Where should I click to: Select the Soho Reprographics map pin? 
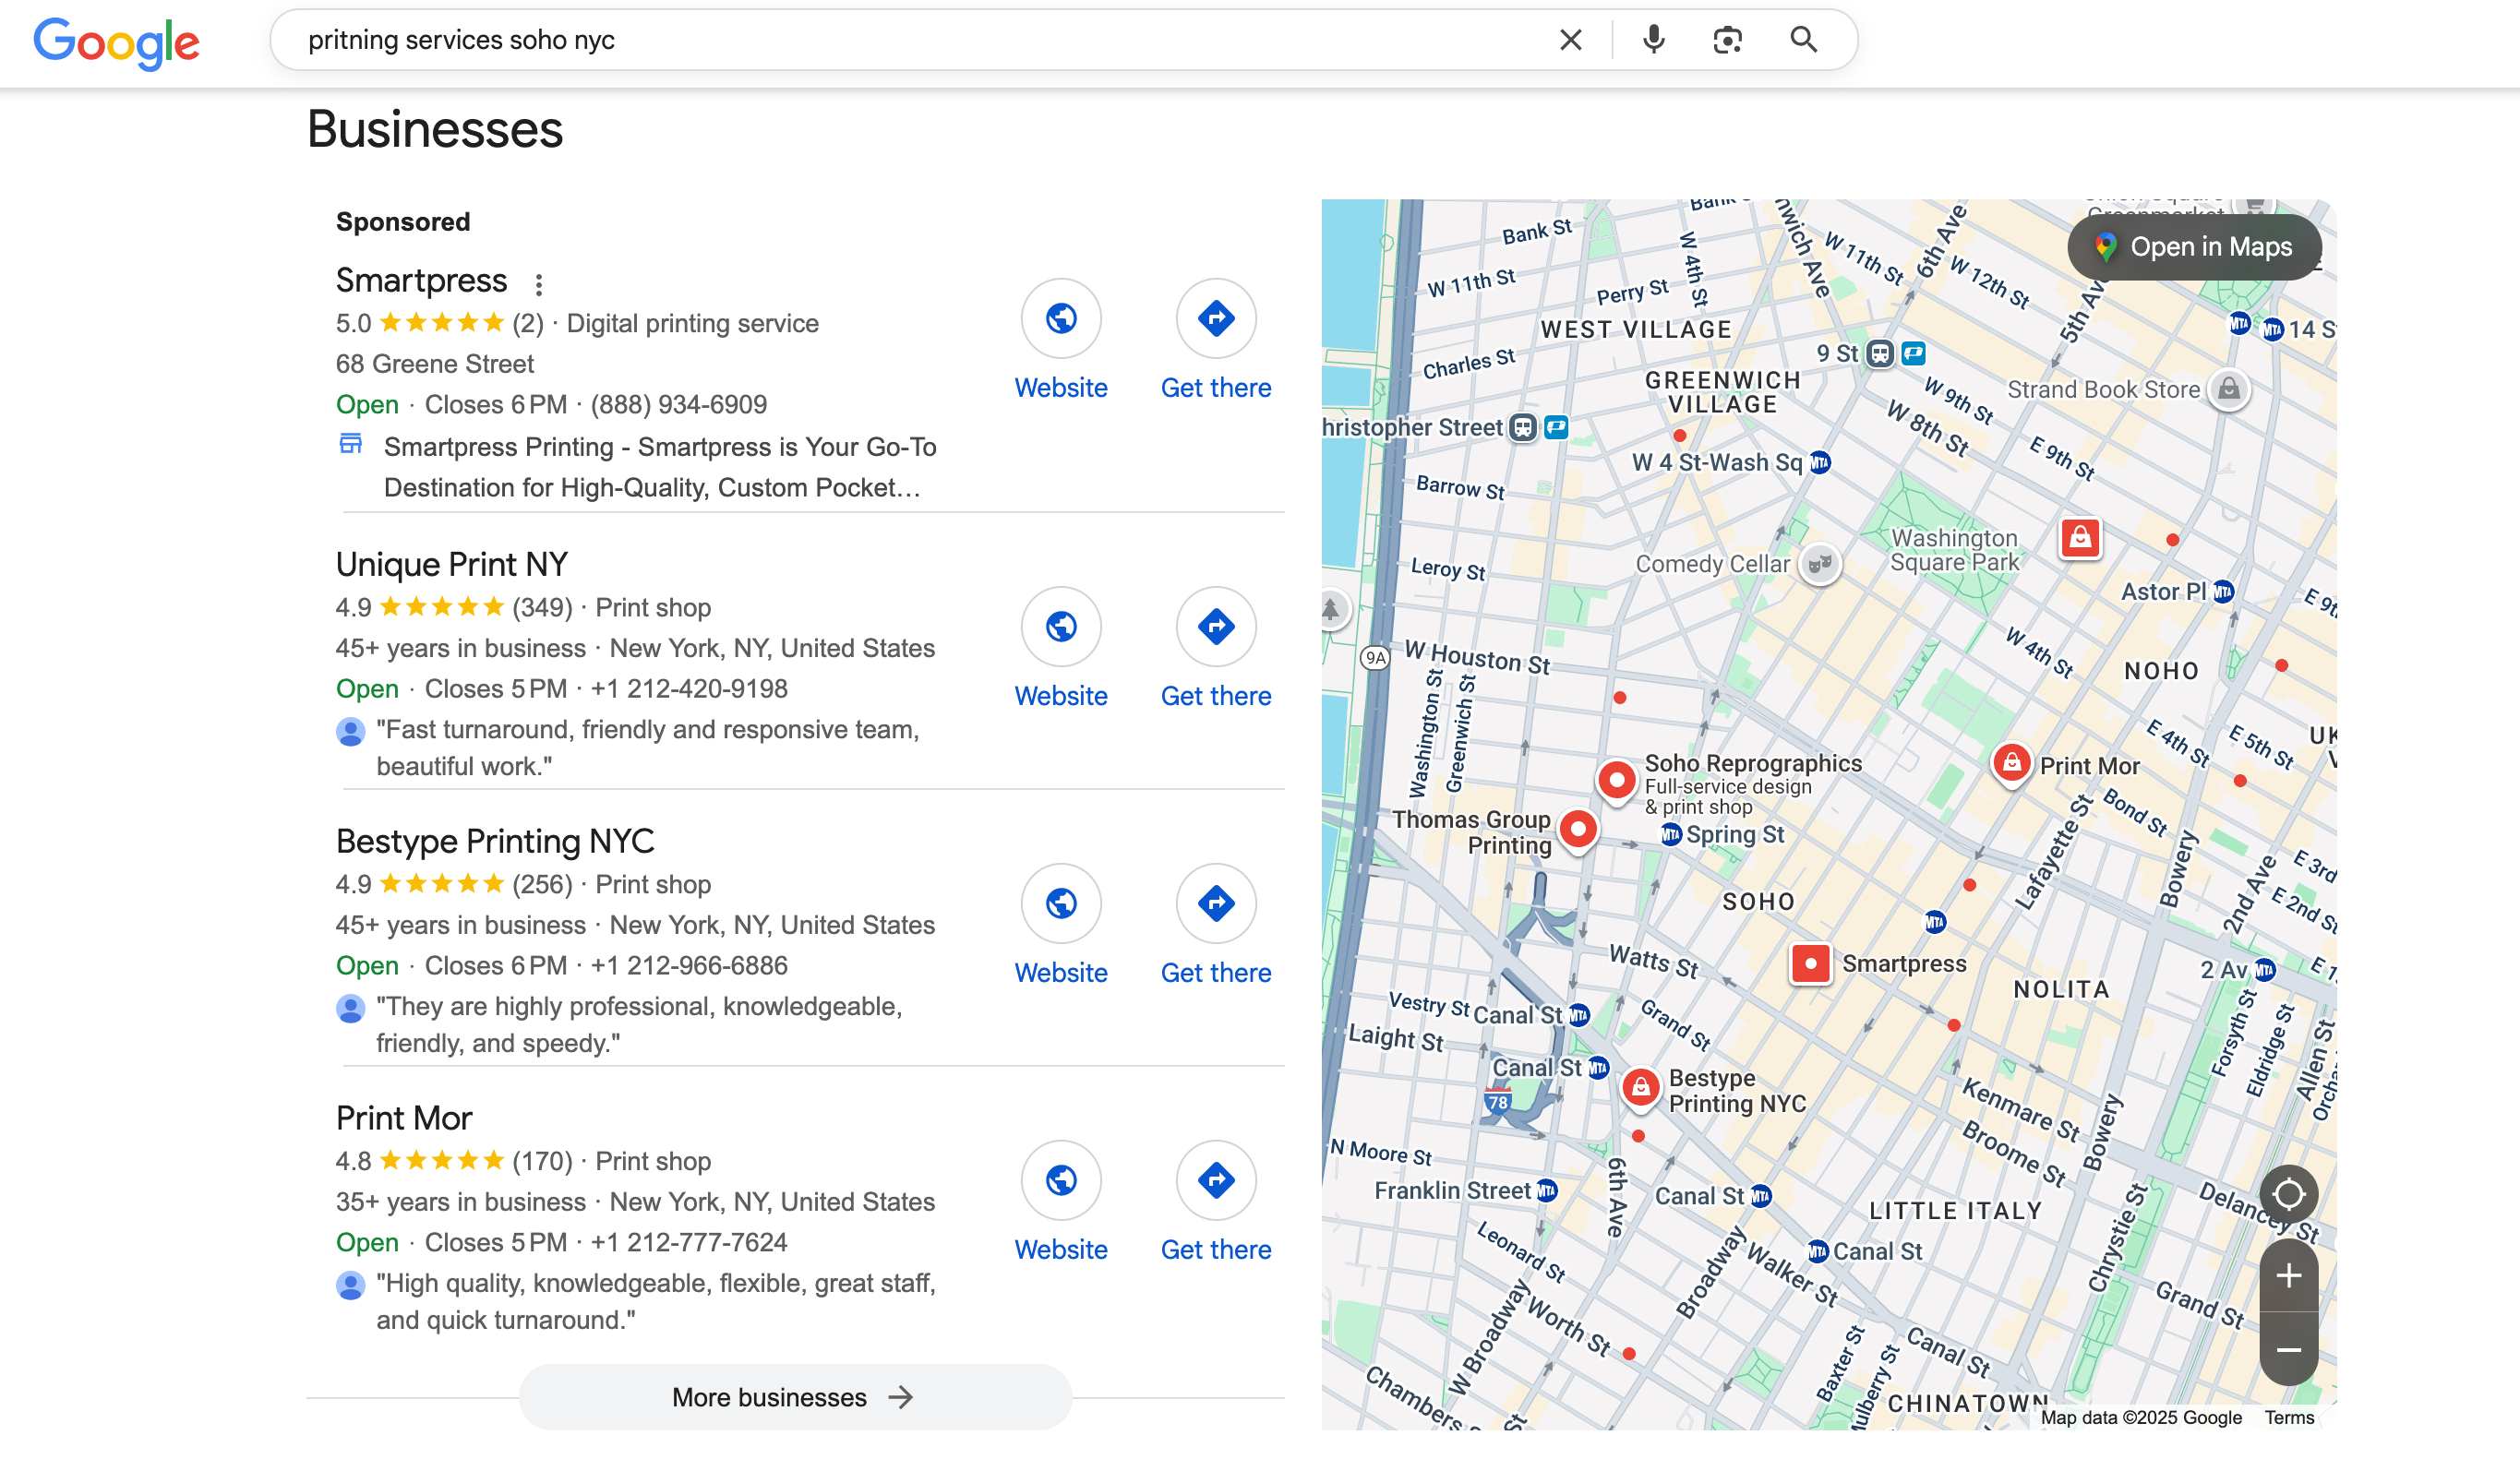click(1616, 779)
